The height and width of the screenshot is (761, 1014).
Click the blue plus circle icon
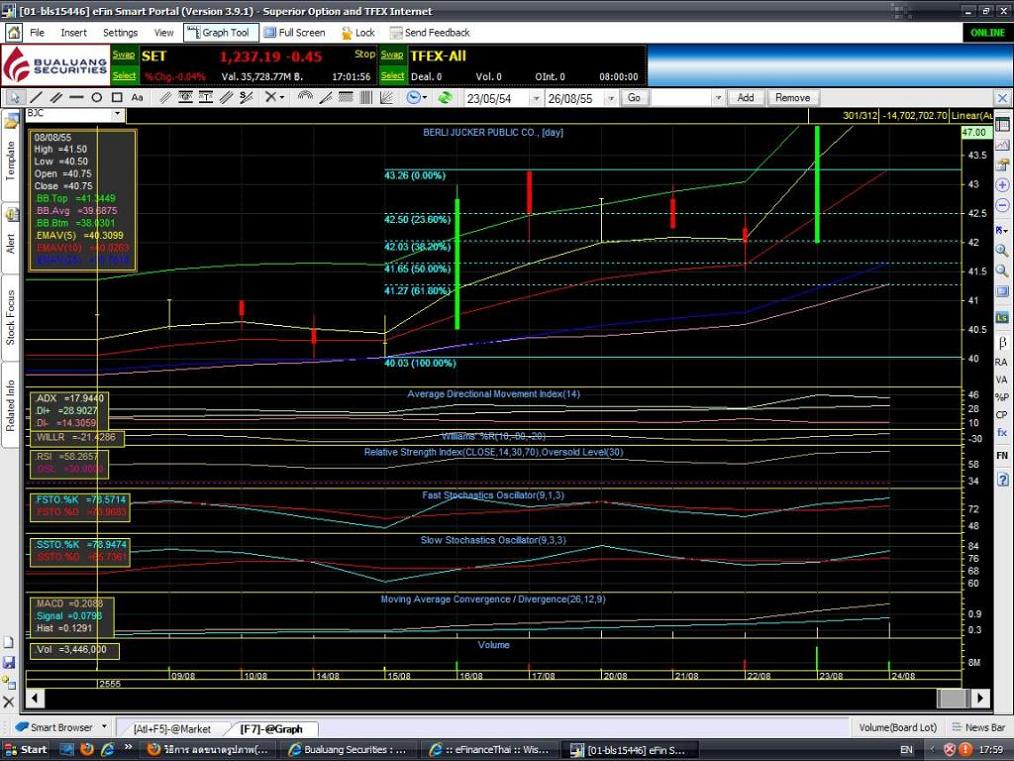[x=1001, y=185]
